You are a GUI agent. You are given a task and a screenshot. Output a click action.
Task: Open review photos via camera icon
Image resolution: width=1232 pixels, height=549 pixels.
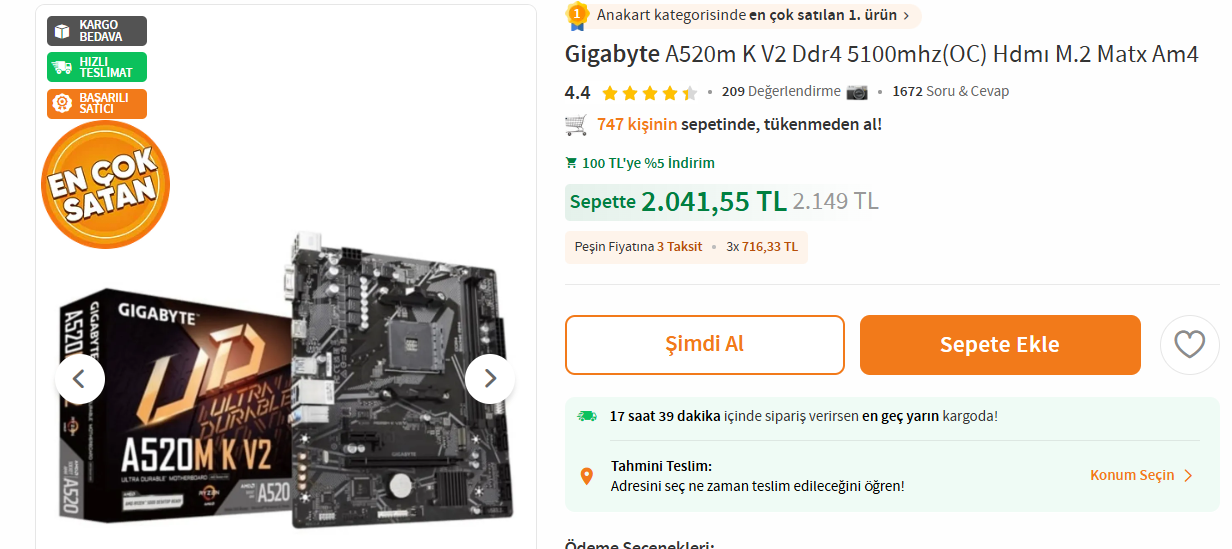pyautogui.click(x=857, y=92)
